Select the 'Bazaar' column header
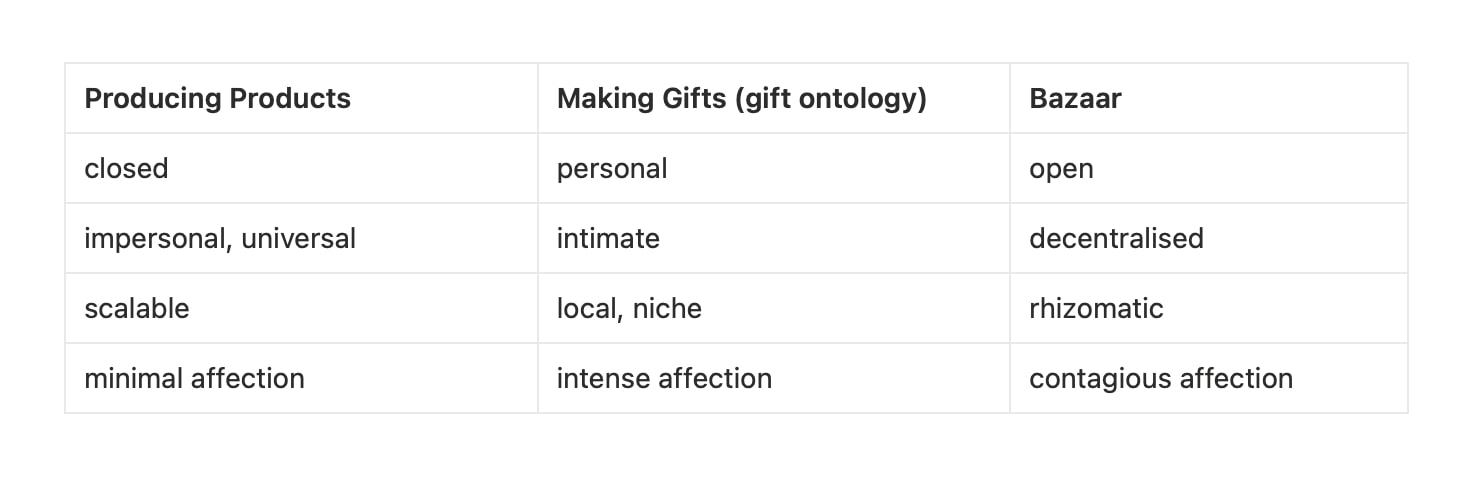Viewport: 1482px width, 490px height. 1075,99
